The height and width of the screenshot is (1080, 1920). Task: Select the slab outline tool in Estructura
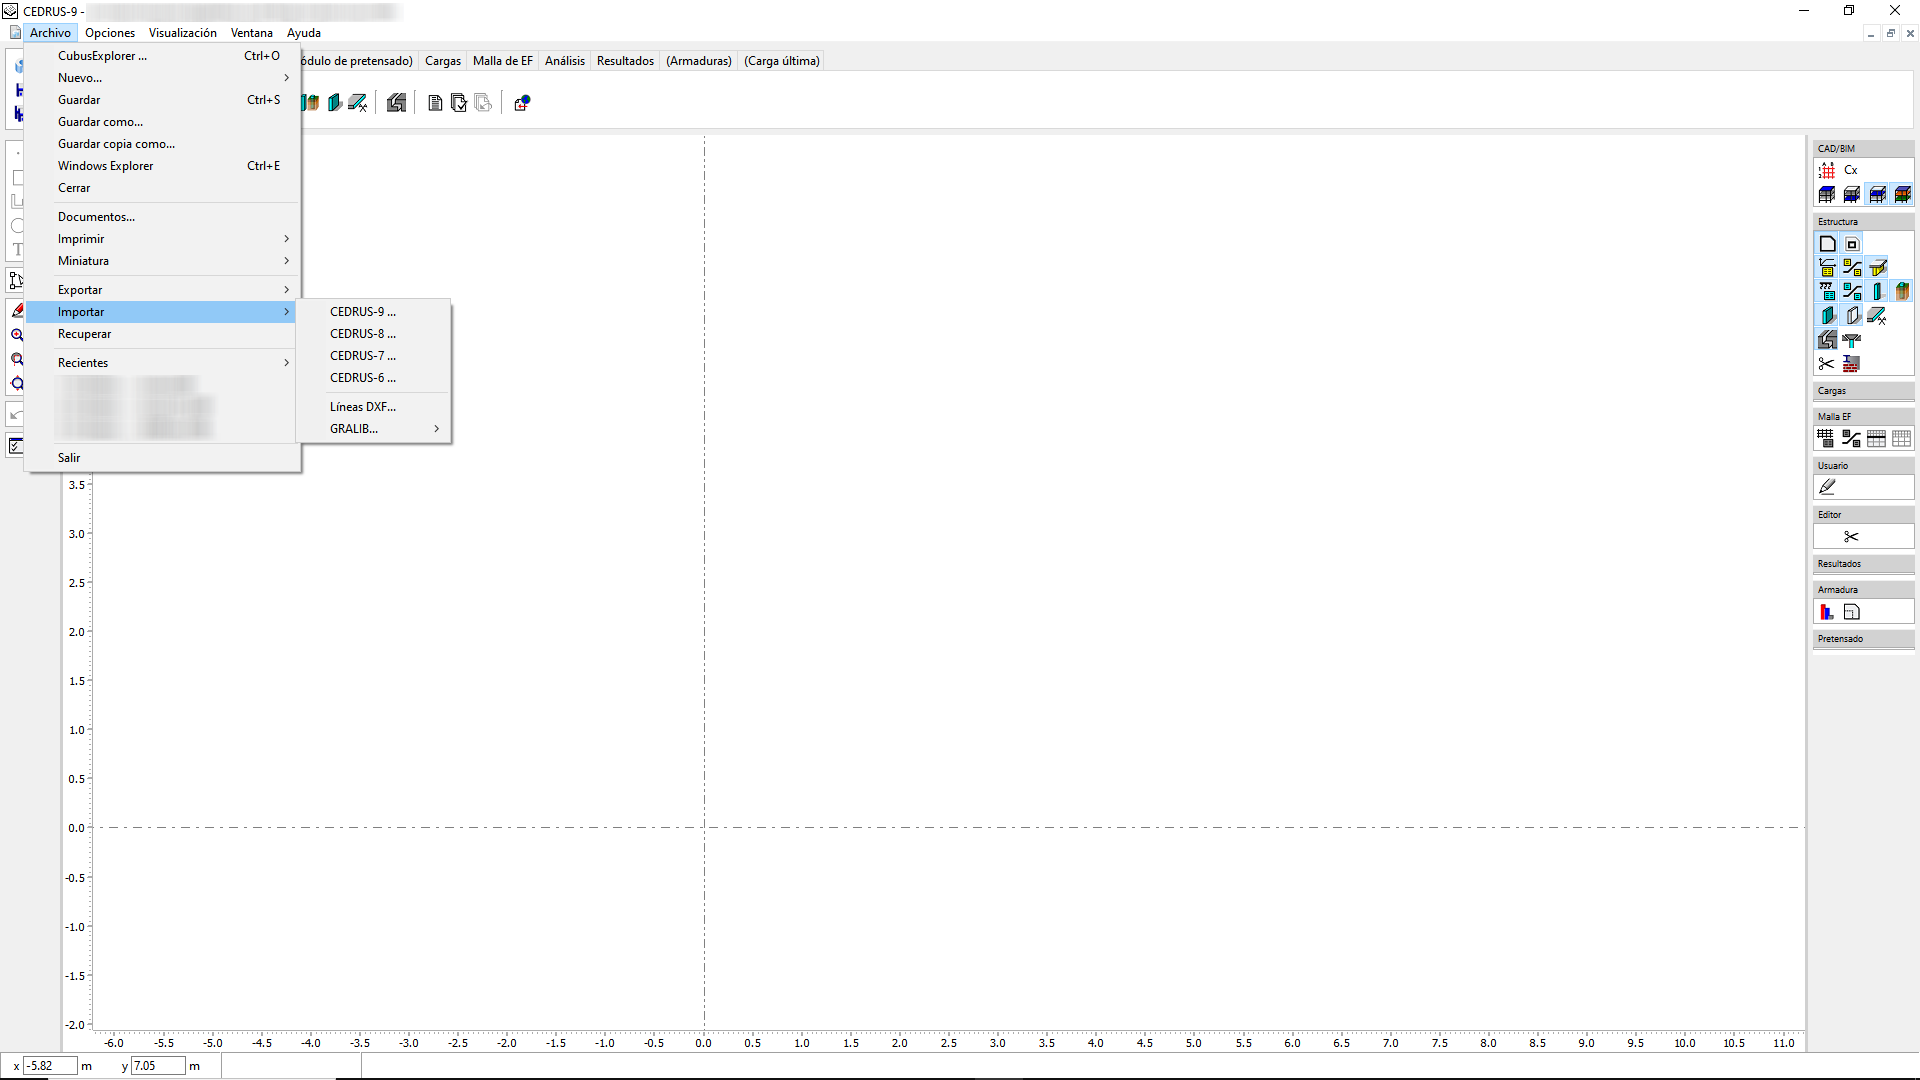point(1827,244)
